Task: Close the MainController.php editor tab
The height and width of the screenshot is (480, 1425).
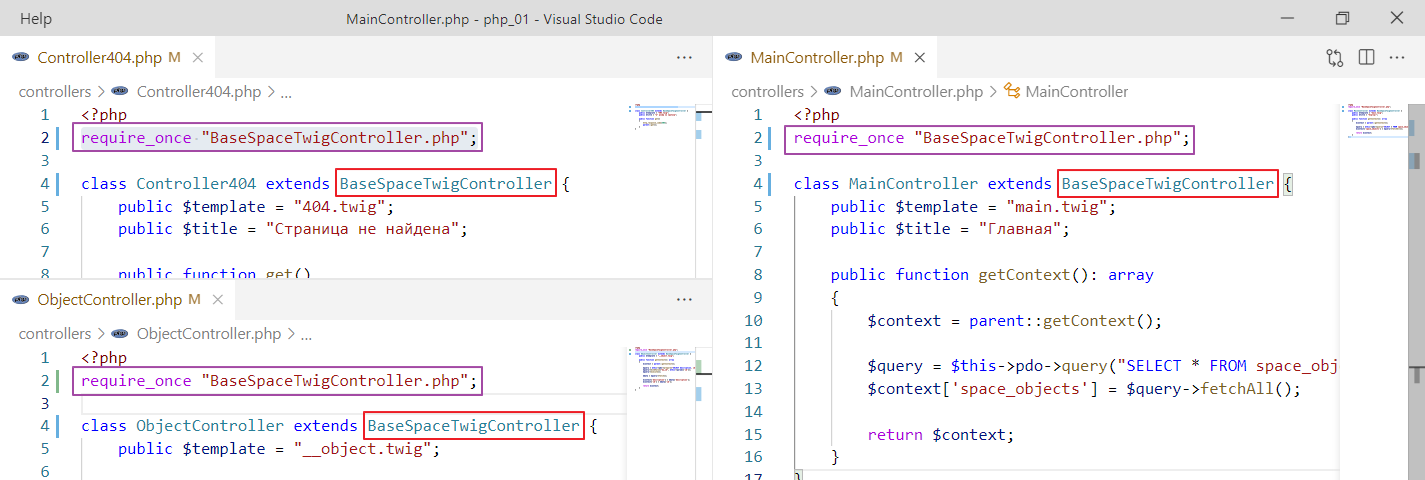Action: (919, 58)
